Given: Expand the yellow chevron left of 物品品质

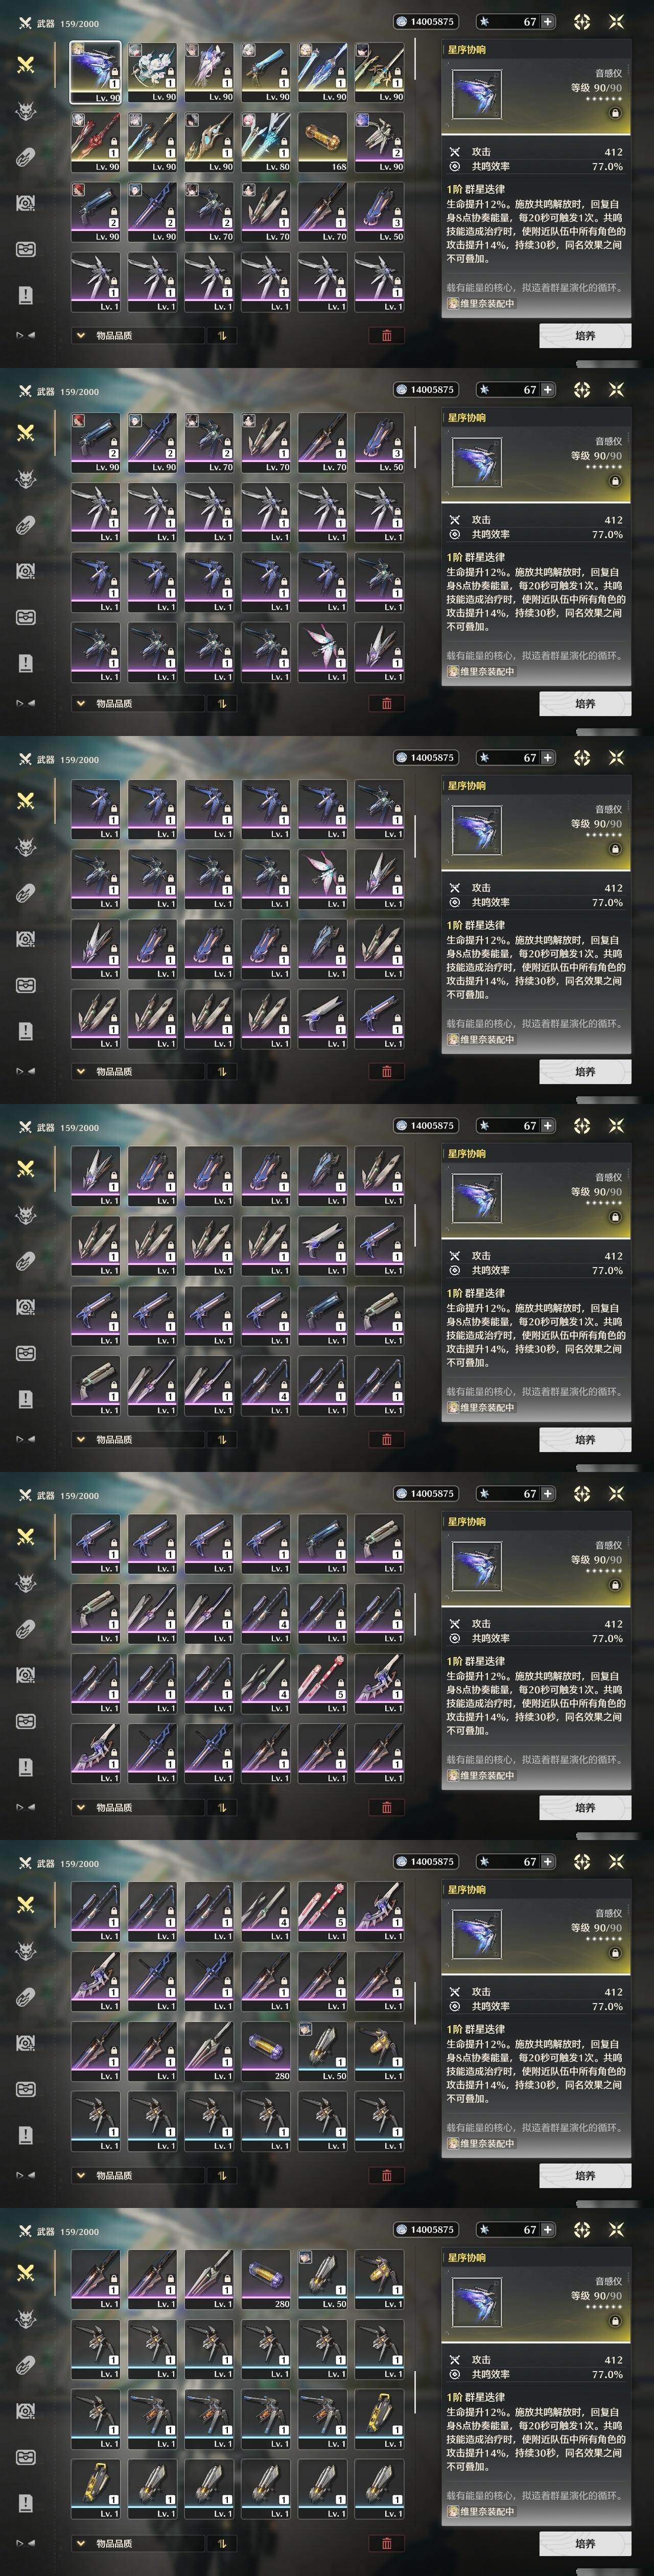Looking at the screenshot, I should click(x=80, y=335).
